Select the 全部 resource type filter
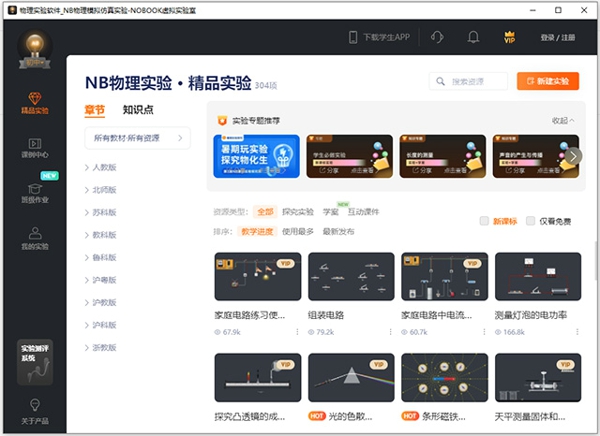 pos(265,212)
